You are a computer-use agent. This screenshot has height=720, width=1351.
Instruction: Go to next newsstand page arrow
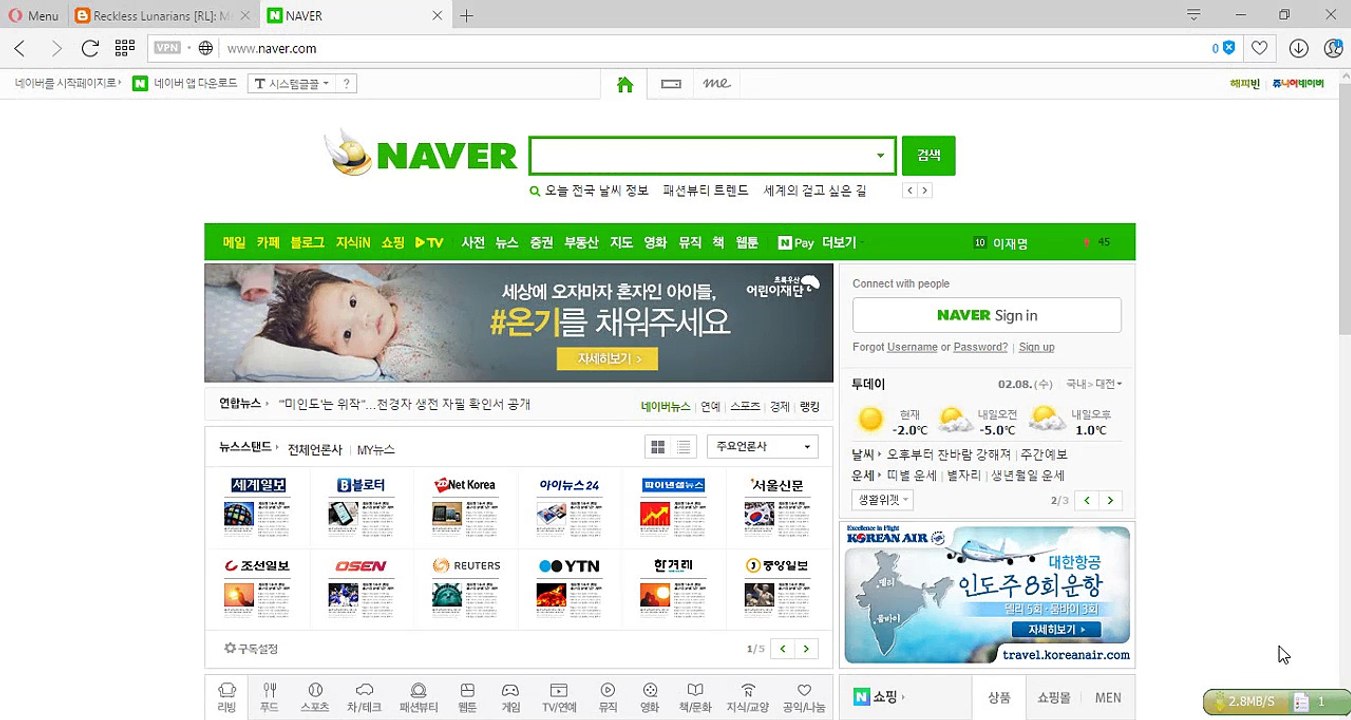click(806, 649)
